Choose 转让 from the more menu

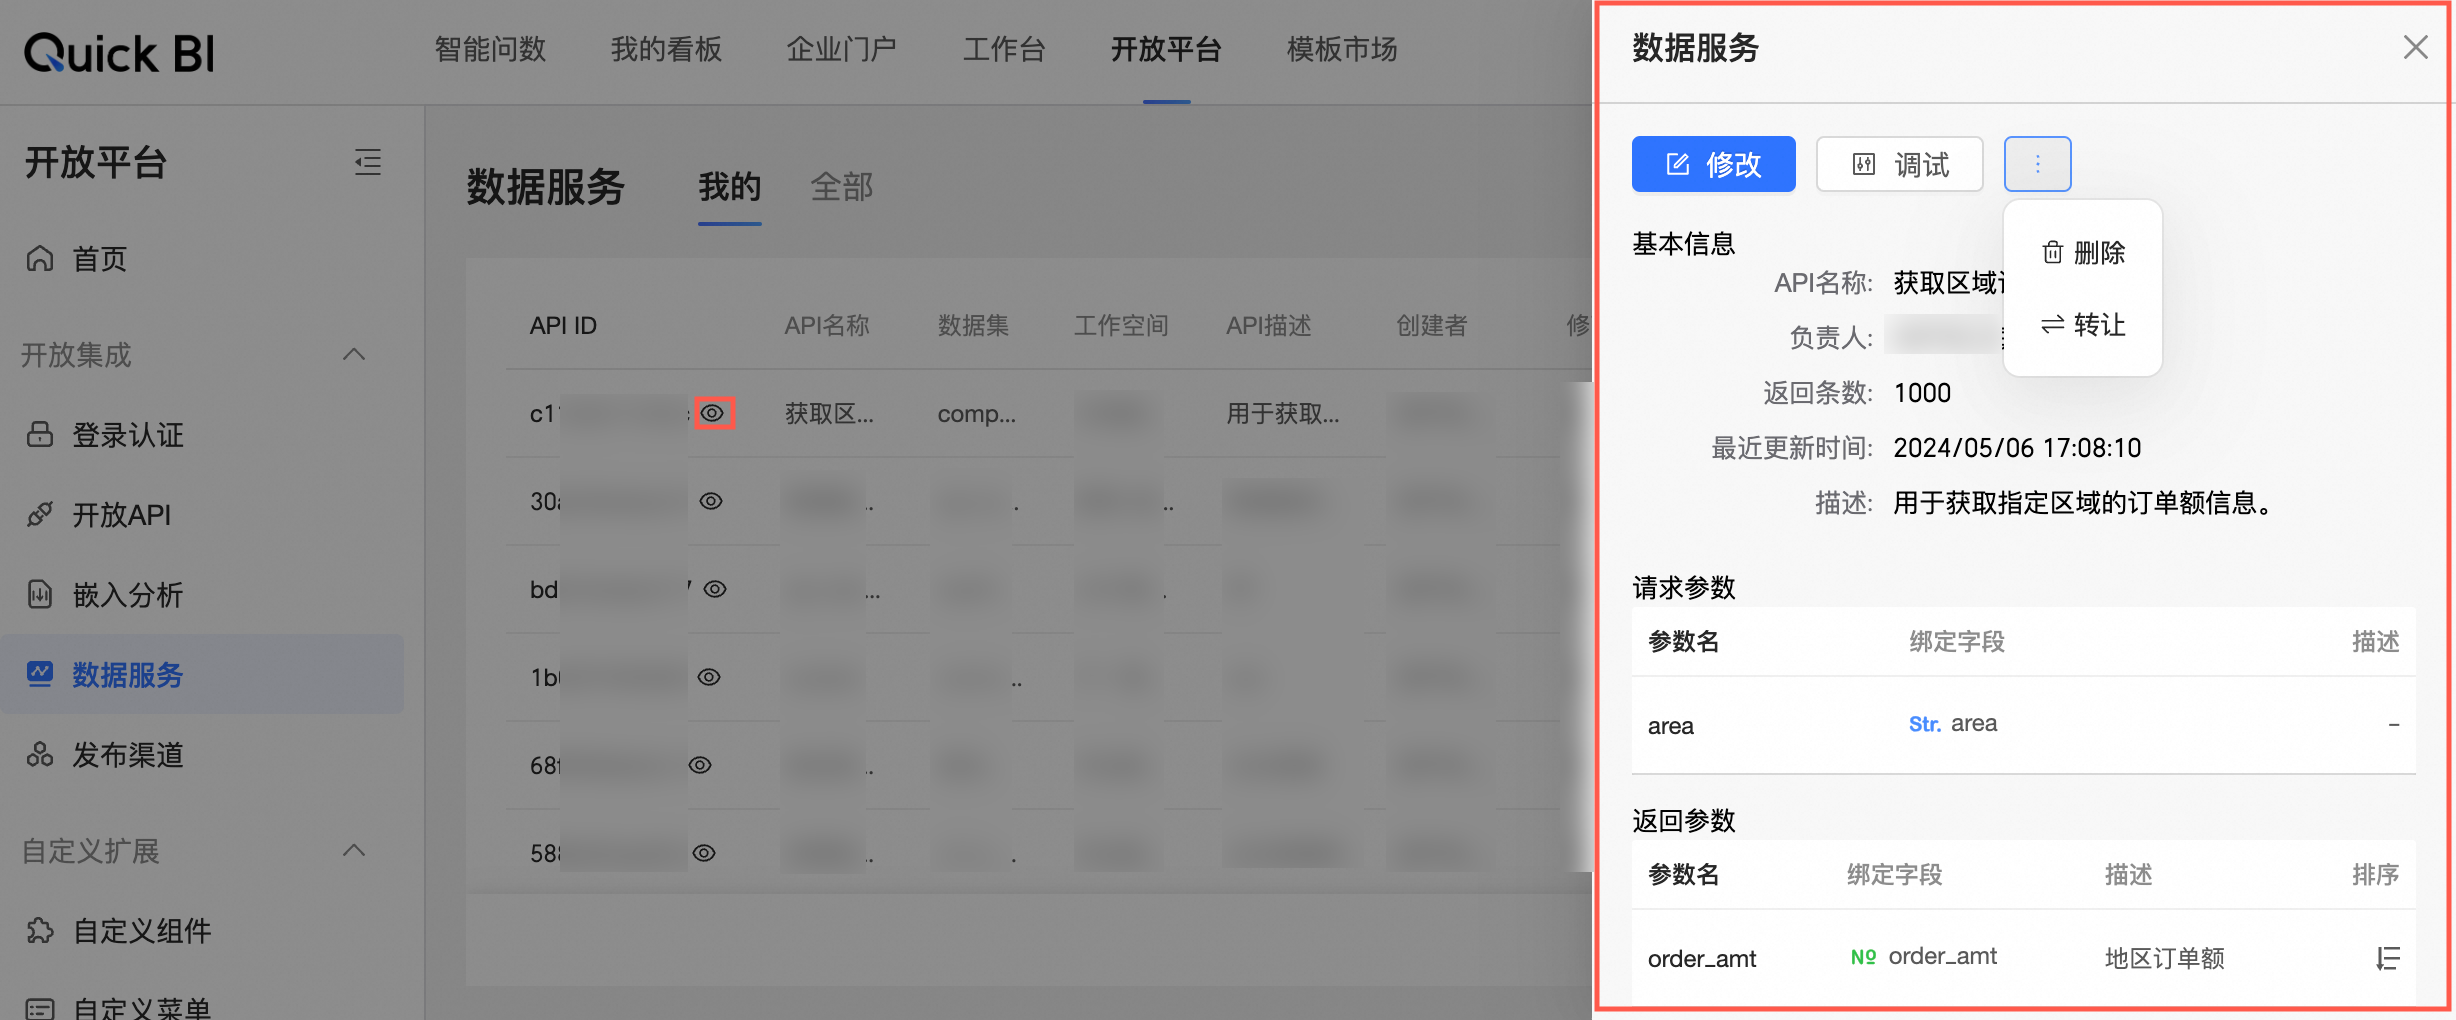[2083, 324]
